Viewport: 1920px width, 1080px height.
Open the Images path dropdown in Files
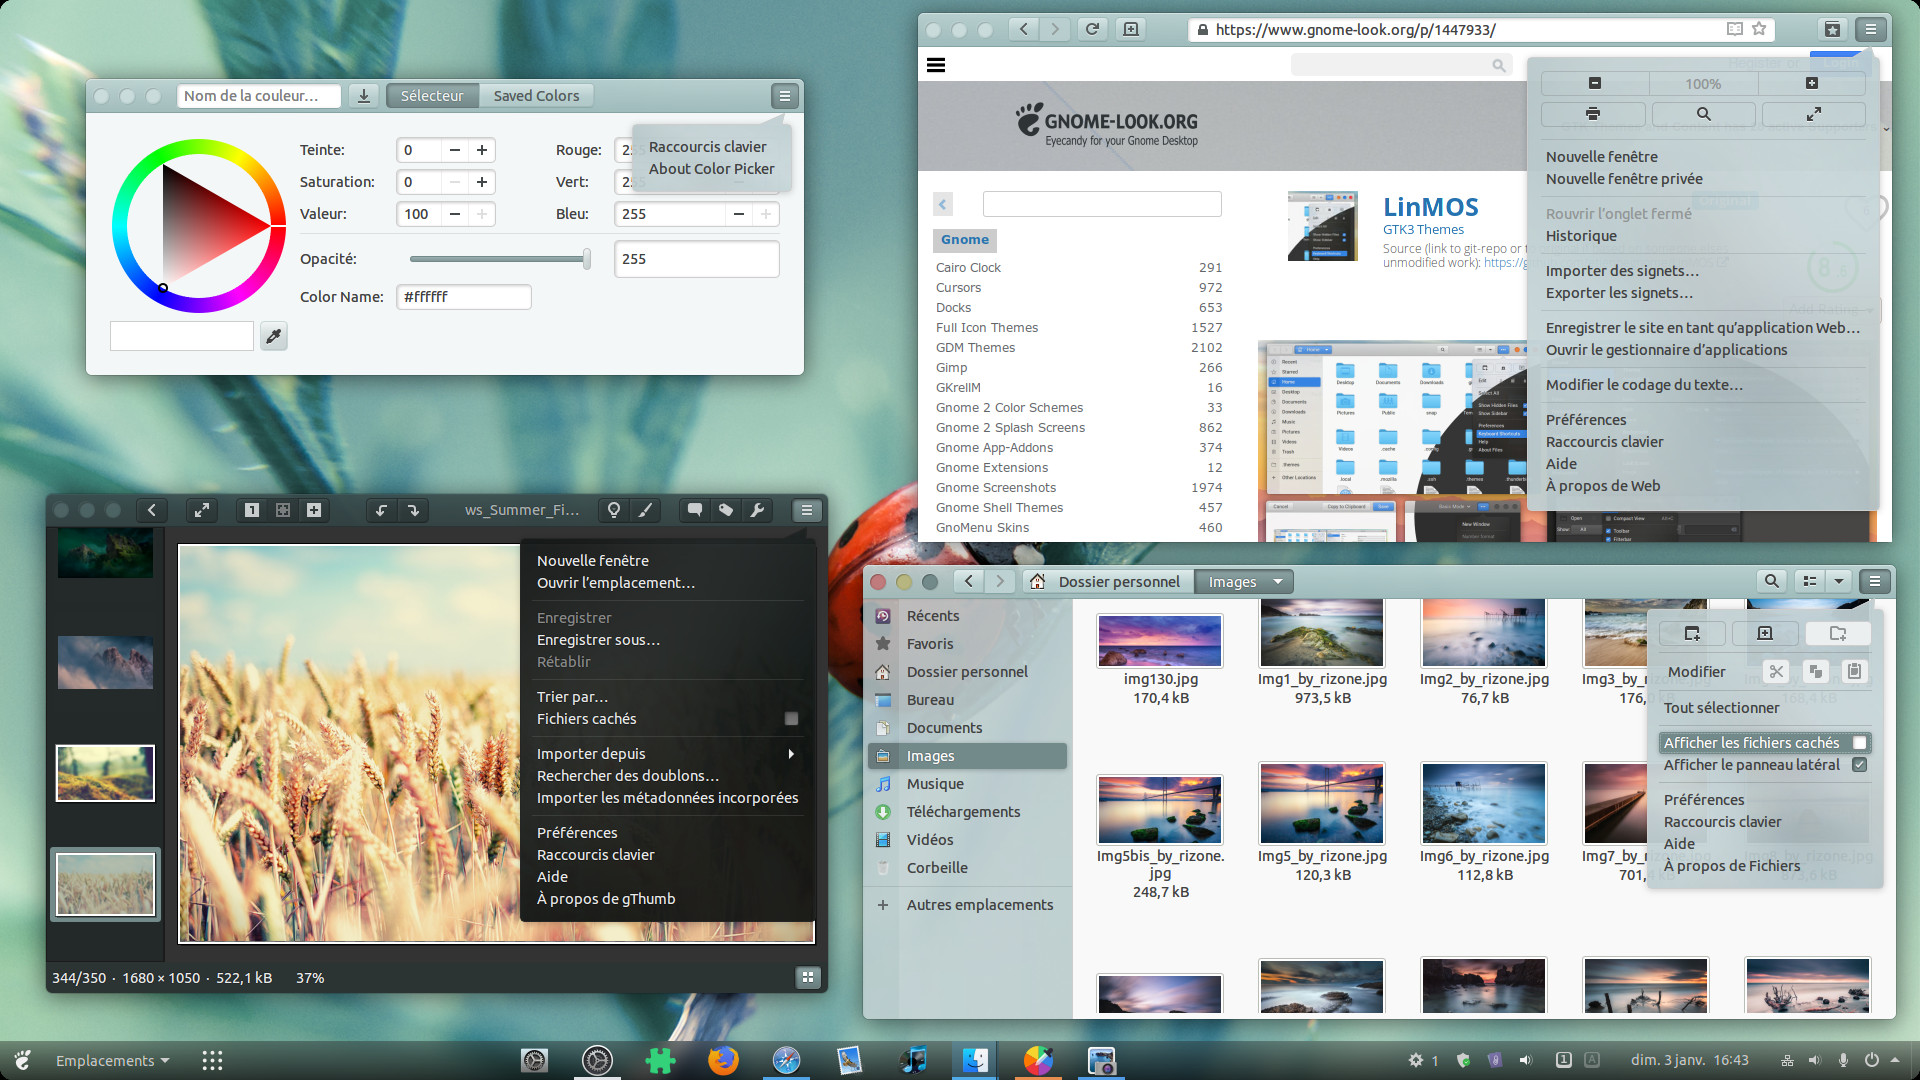tap(1277, 582)
